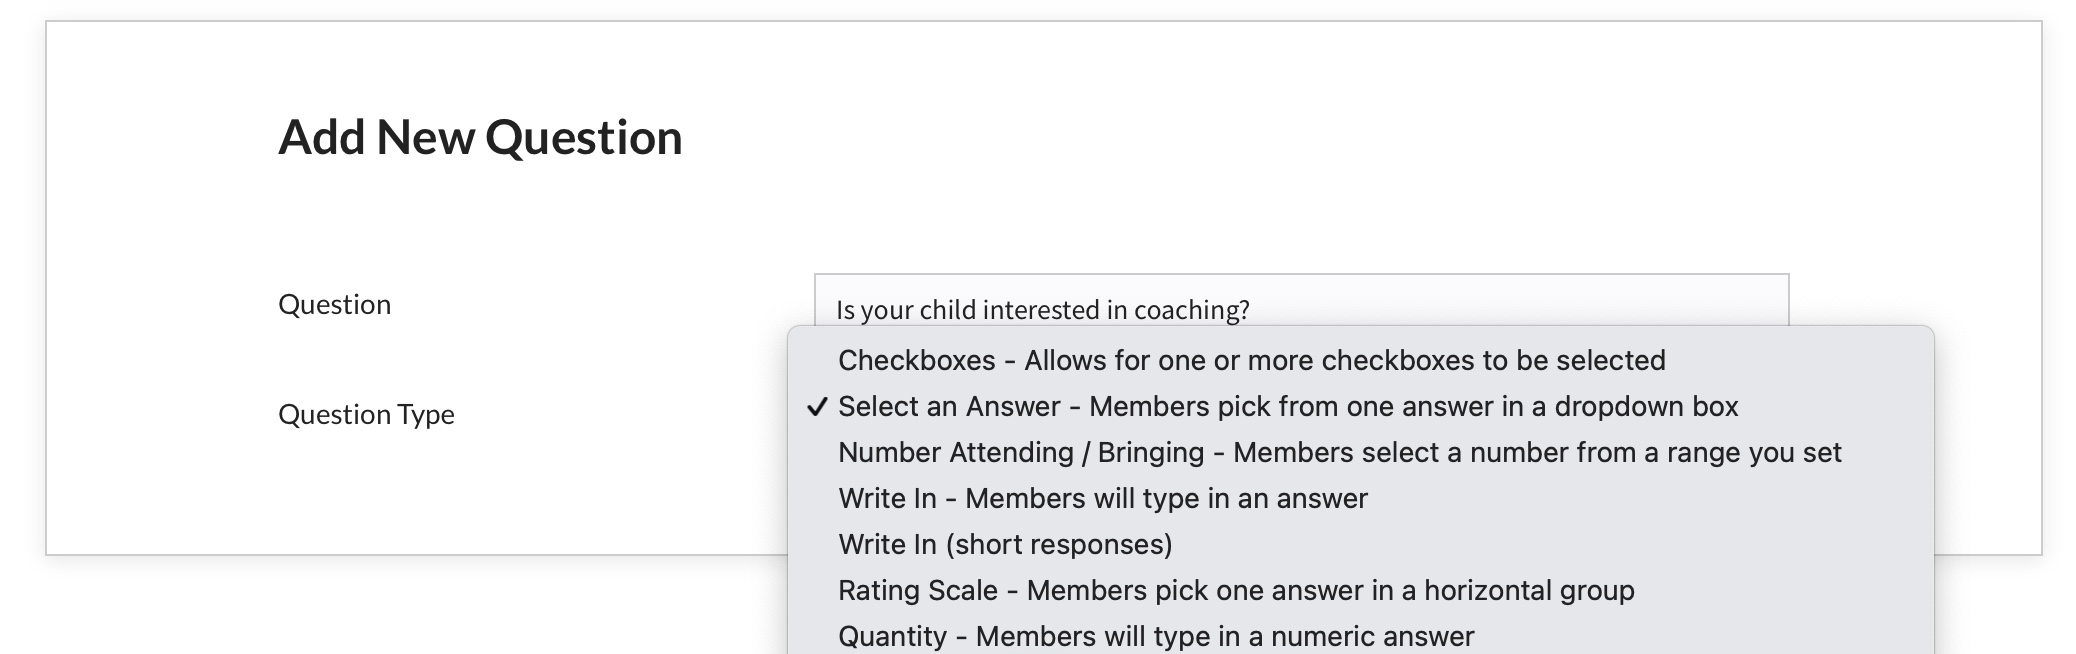Click the checkmark beside Select an Answer
This screenshot has height=654, width=2076.
(817, 407)
